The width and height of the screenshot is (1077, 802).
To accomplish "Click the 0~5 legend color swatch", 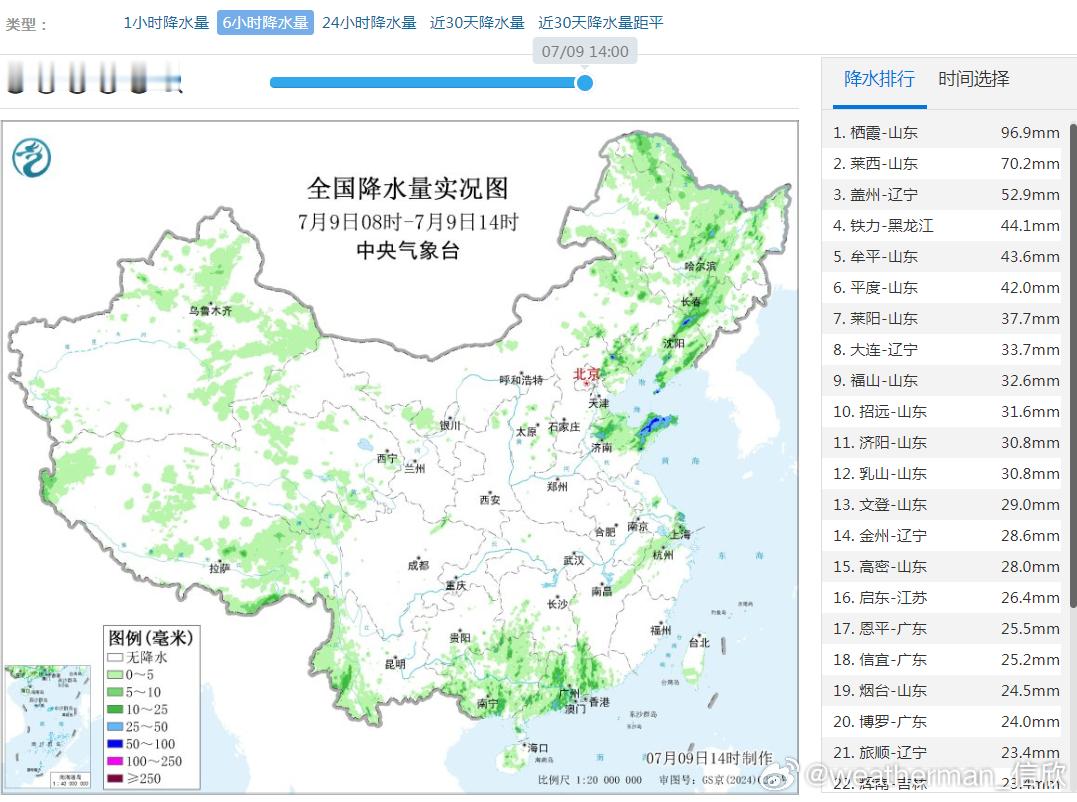I will coord(115,674).
